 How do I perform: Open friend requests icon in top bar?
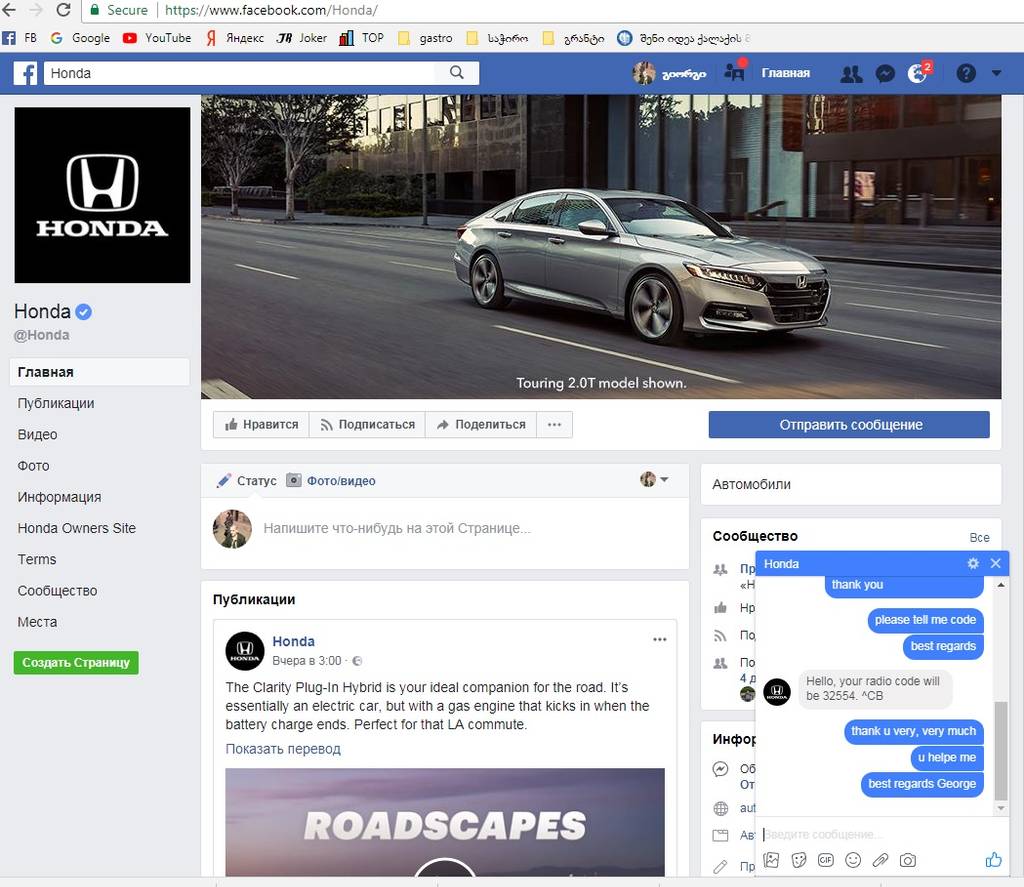850,73
